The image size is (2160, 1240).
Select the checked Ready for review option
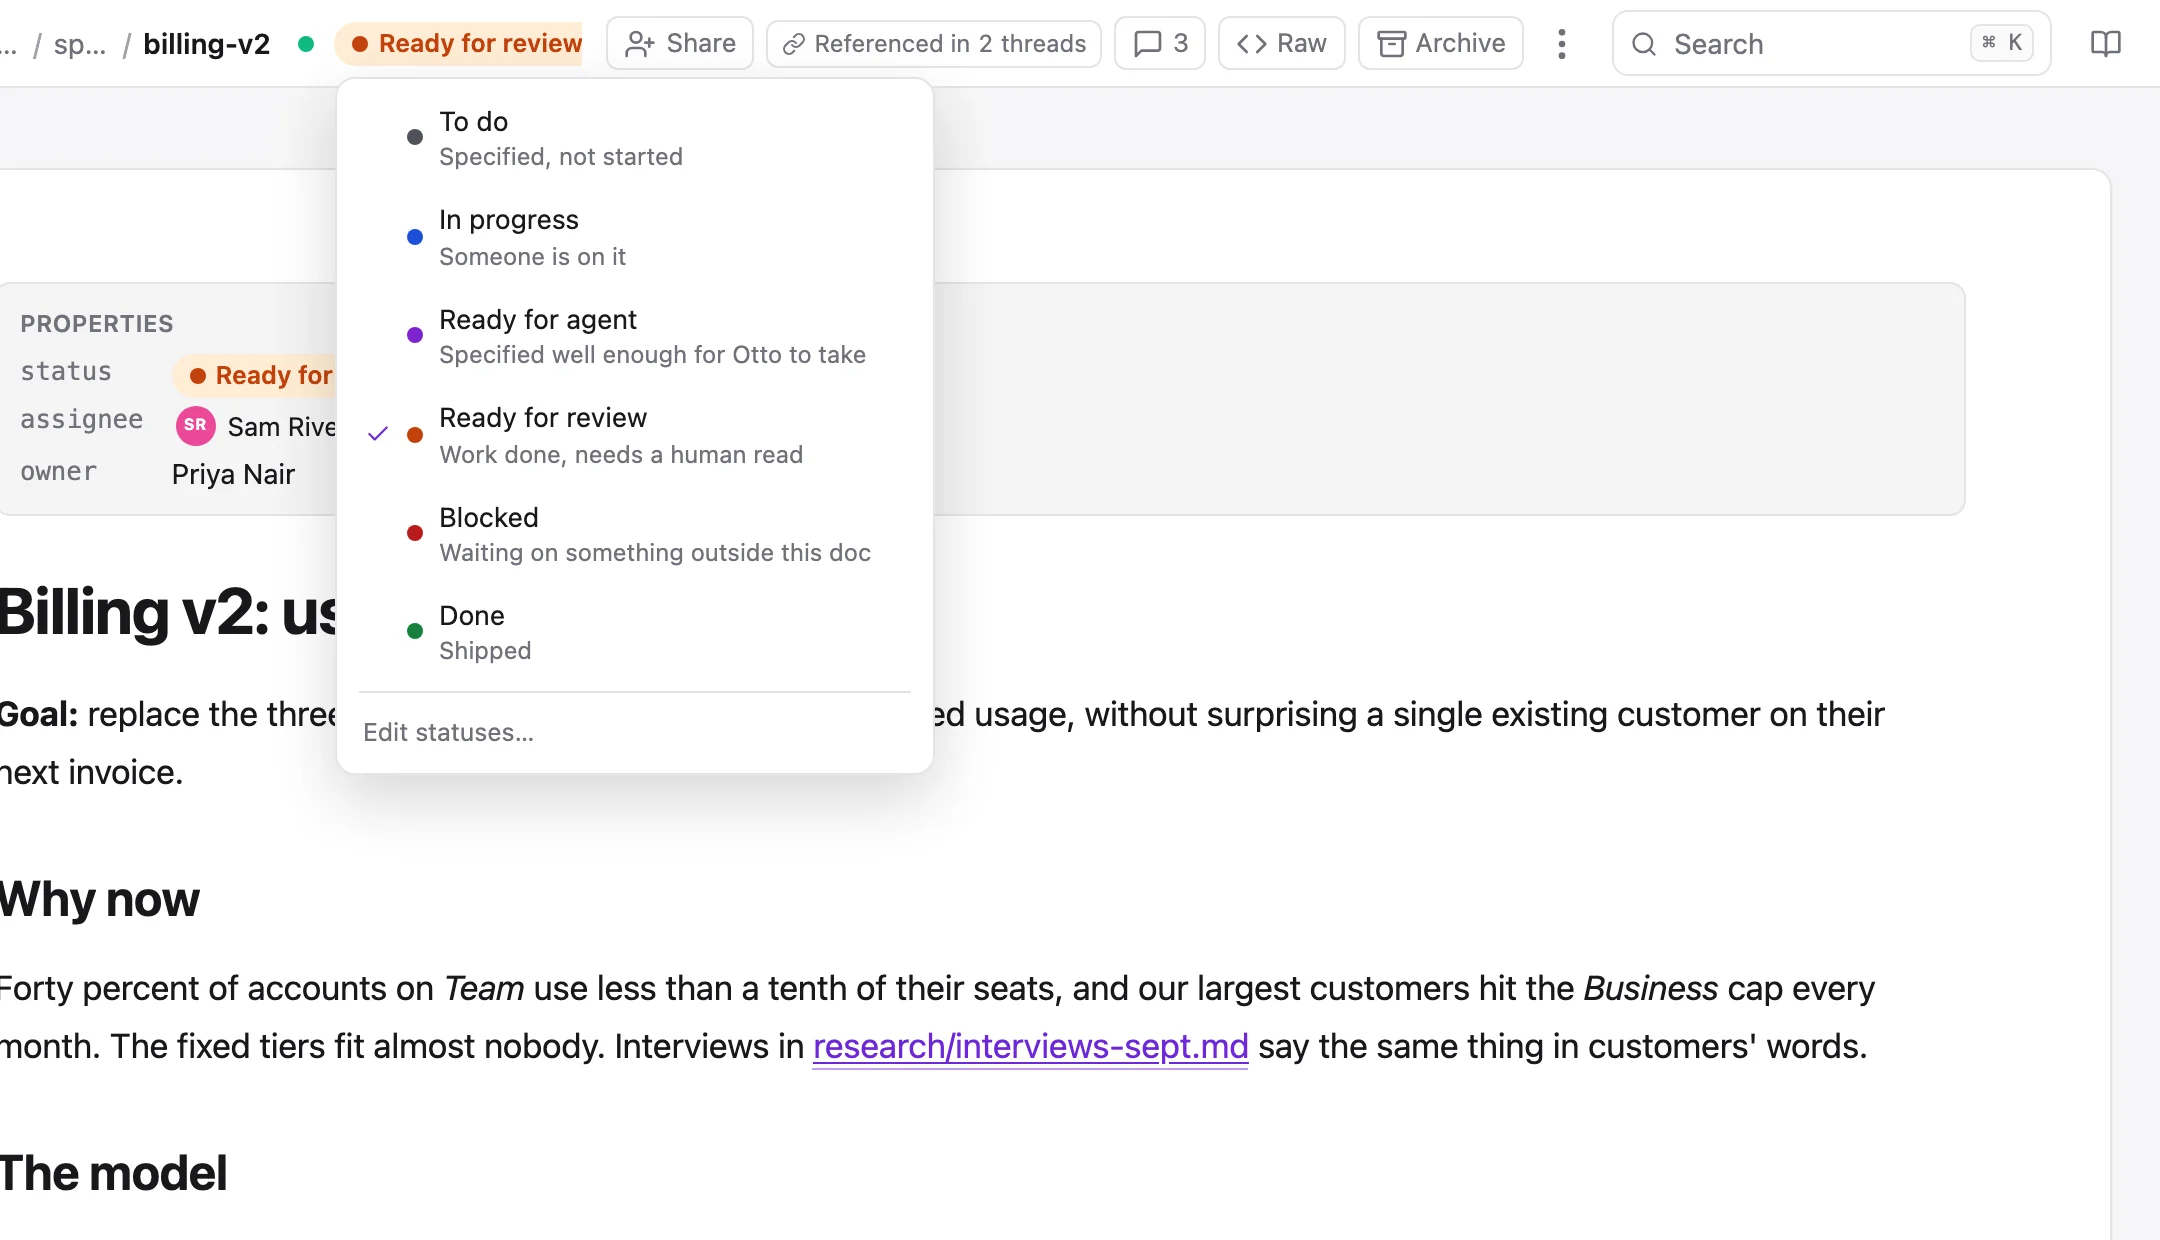(635, 435)
